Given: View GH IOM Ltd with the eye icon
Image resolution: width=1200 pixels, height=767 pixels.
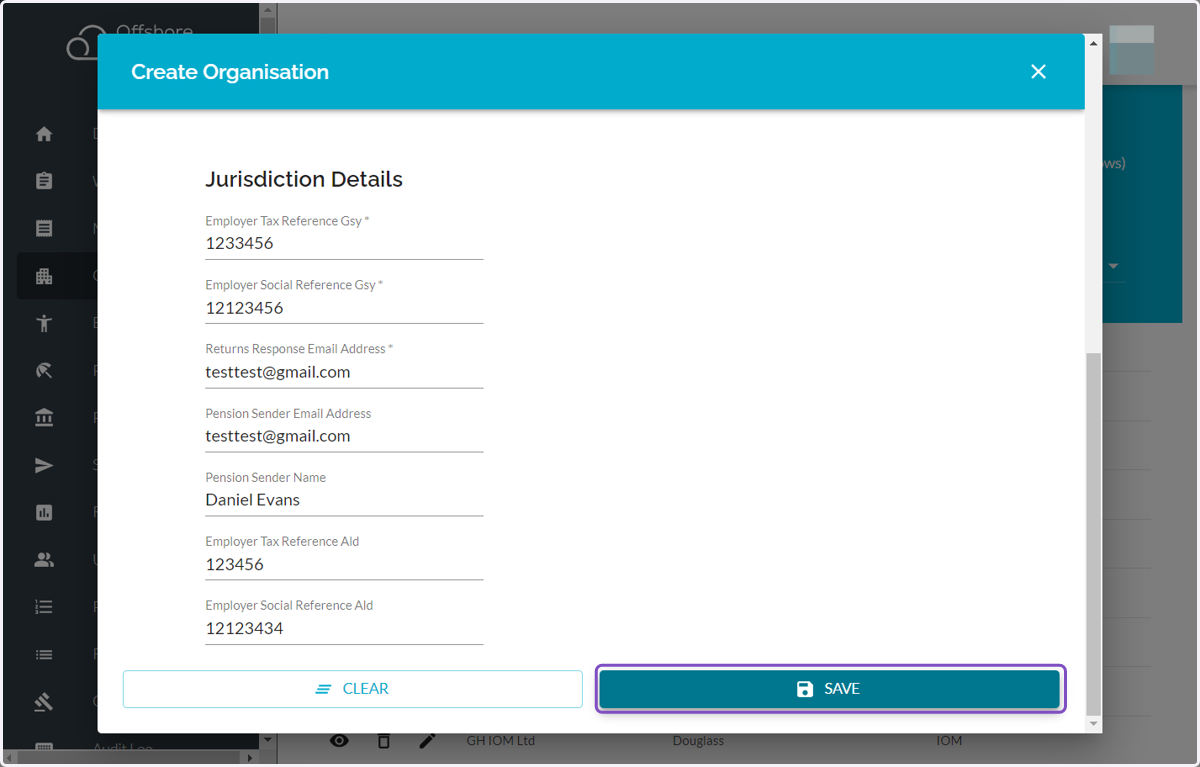Looking at the screenshot, I should pos(340,741).
